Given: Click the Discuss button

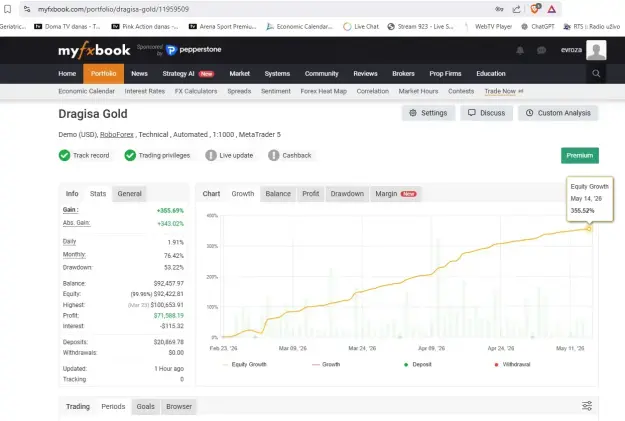Looking at the screenshot, I should 486,113.
